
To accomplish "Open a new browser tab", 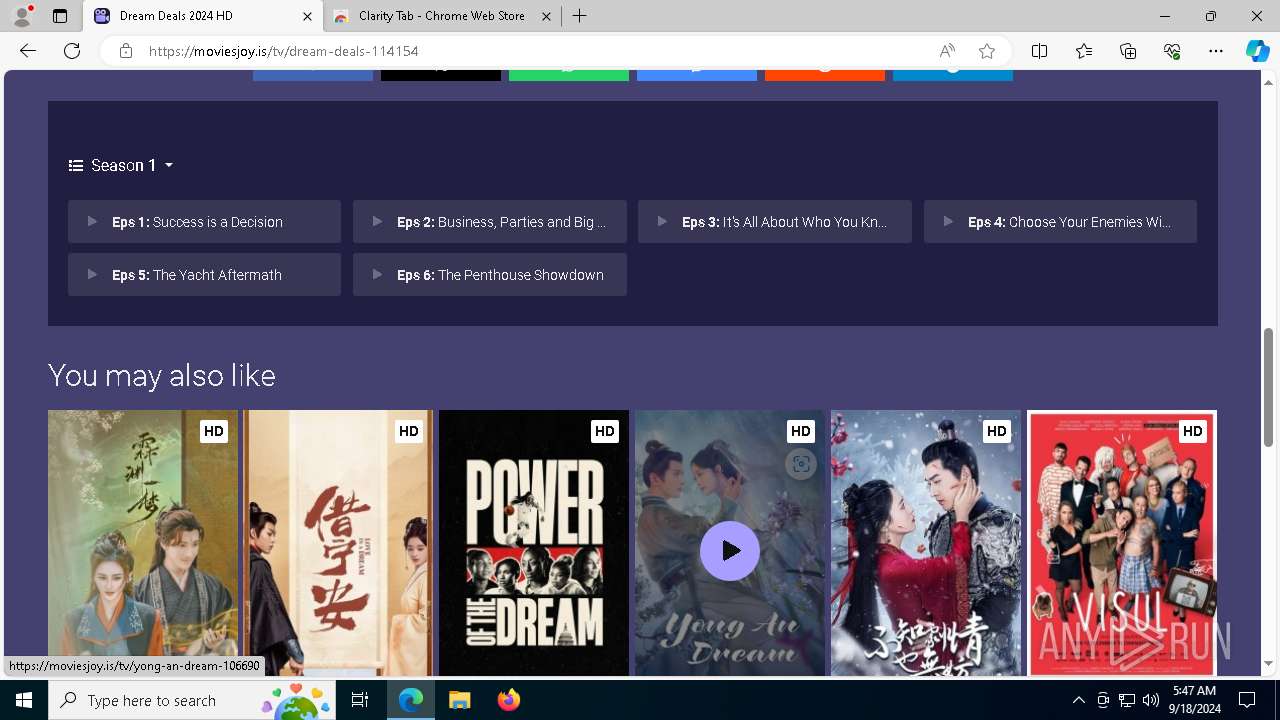I will [580, 16].
